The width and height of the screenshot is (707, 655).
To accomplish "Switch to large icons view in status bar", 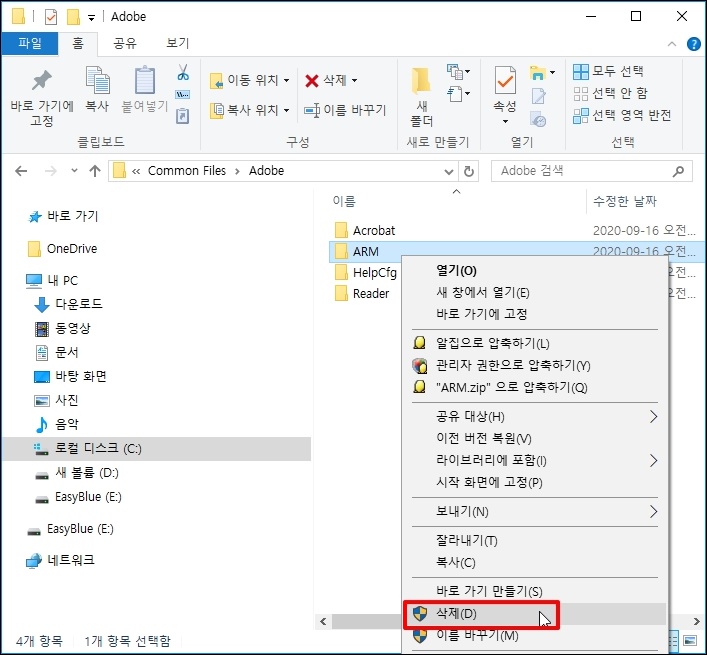I will [x=690, y=640].
